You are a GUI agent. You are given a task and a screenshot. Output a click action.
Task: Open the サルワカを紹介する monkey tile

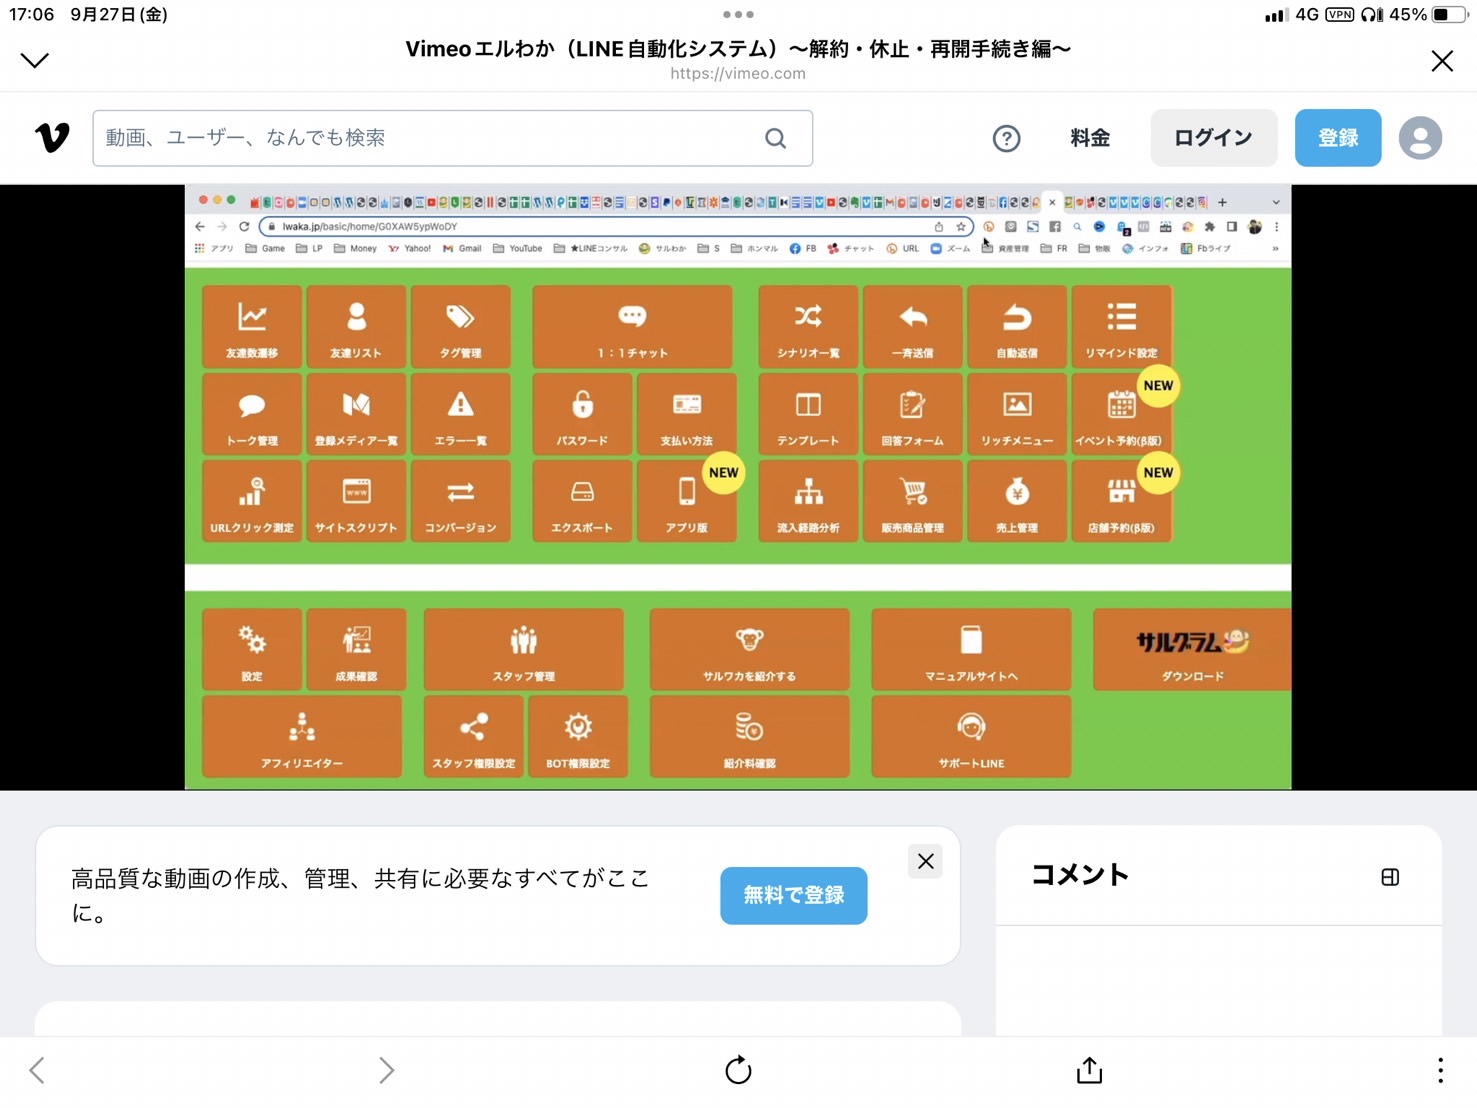click(x=749, y=649)
